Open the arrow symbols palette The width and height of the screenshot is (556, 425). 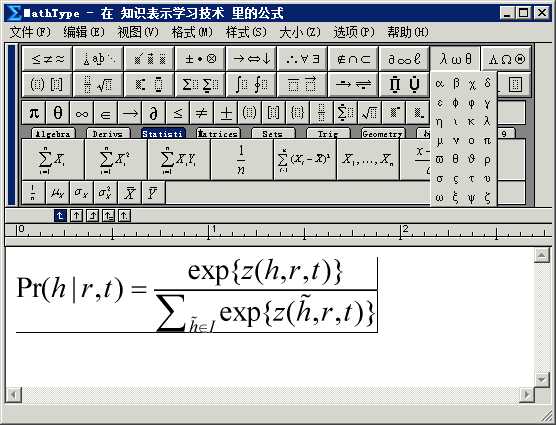coord(251,58)
